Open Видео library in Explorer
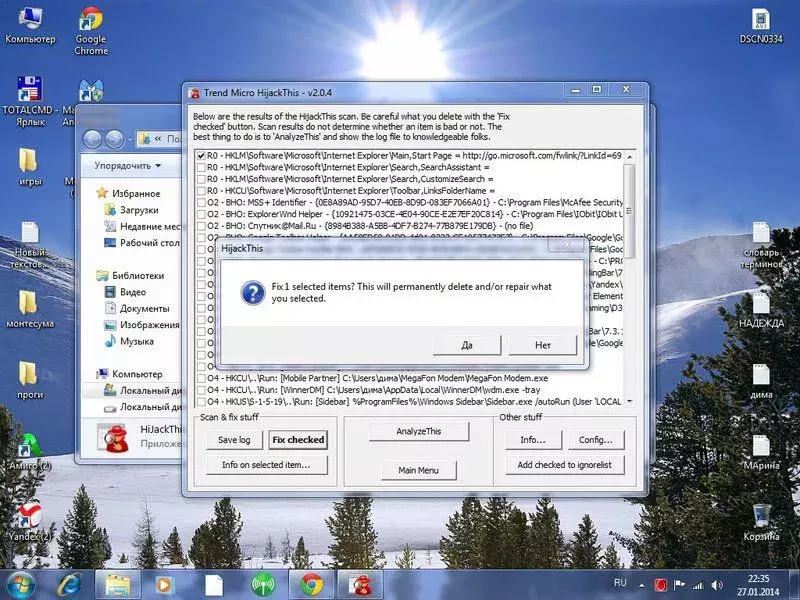Screen dimensions: 800x600 point(126,292)
